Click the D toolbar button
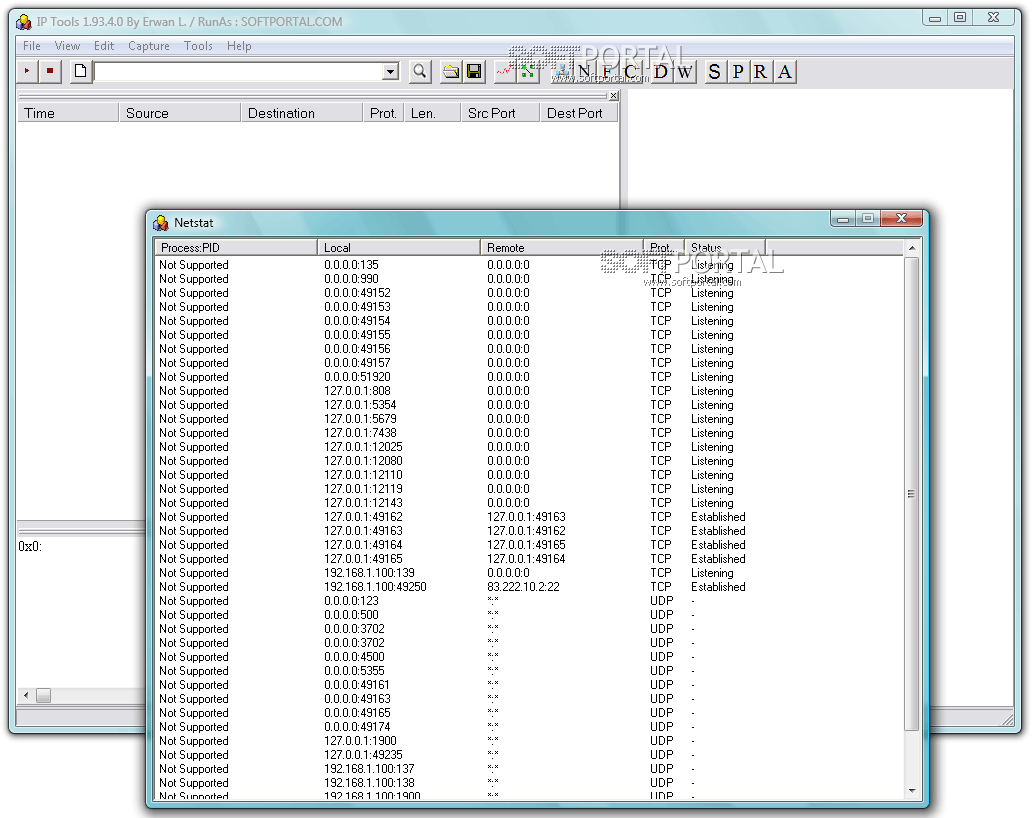Image resolution: width=1032 pixels, height=818 pixels. pyautogui.click(x=661, y=71)
